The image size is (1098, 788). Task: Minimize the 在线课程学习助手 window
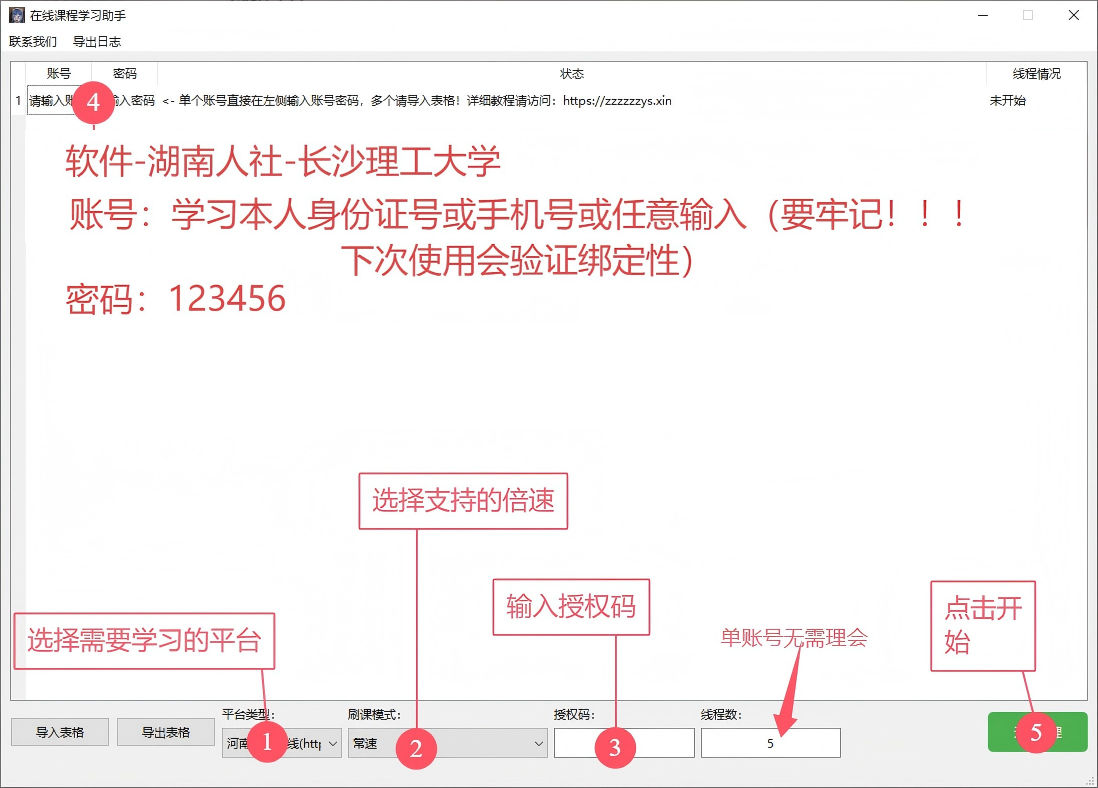coord(981,15)
